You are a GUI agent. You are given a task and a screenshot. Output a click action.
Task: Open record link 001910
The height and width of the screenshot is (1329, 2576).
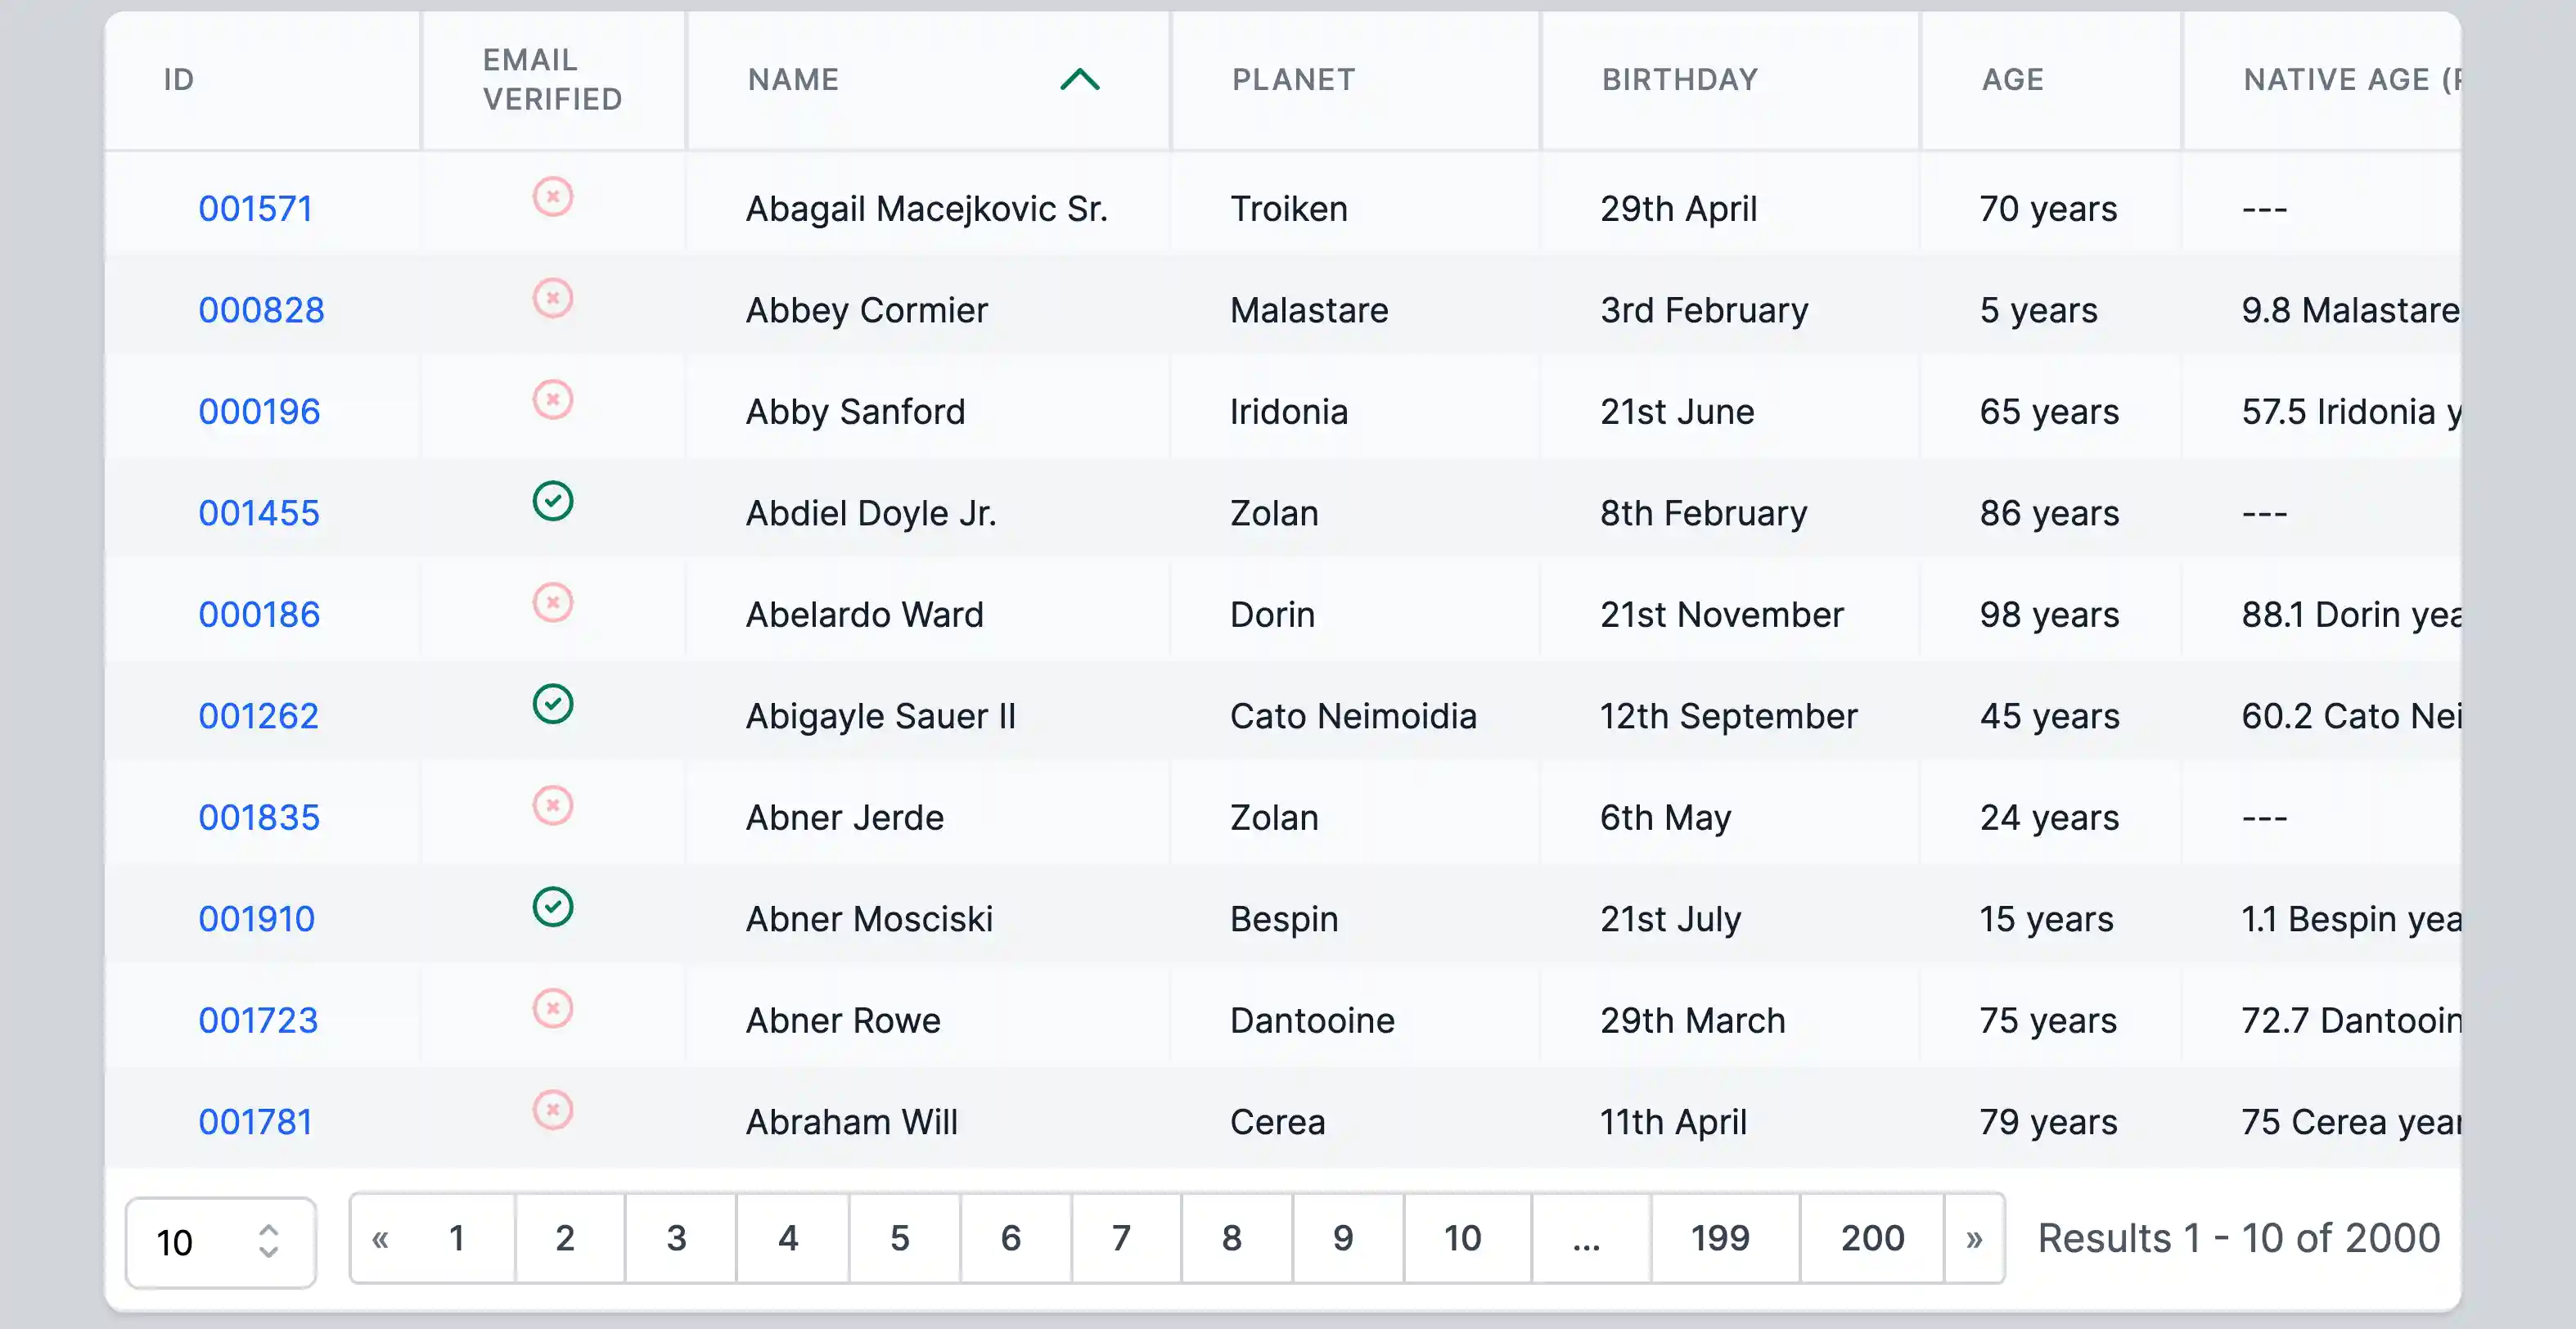tap(256, 919)
